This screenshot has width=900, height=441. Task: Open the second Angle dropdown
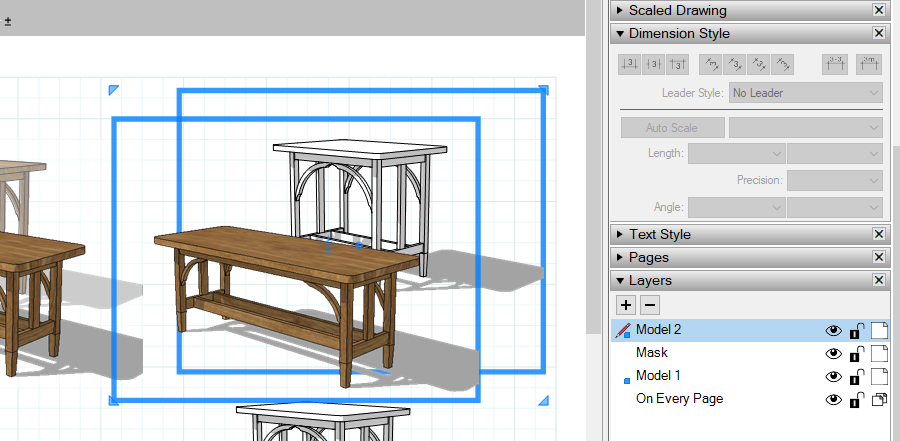click(x=835, y=207)
